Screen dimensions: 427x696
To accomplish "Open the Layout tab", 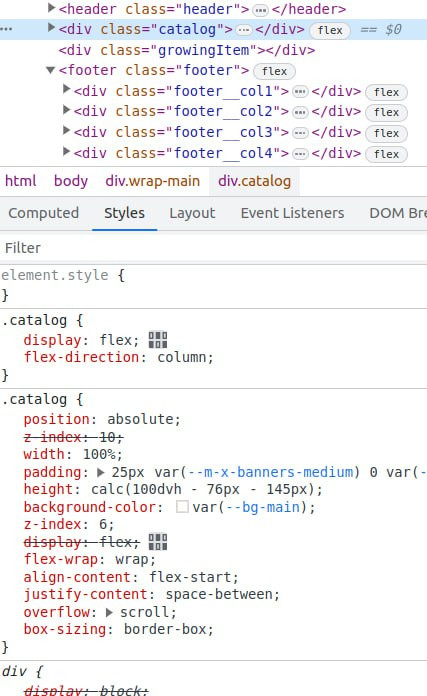I will (x=192, y=213).
